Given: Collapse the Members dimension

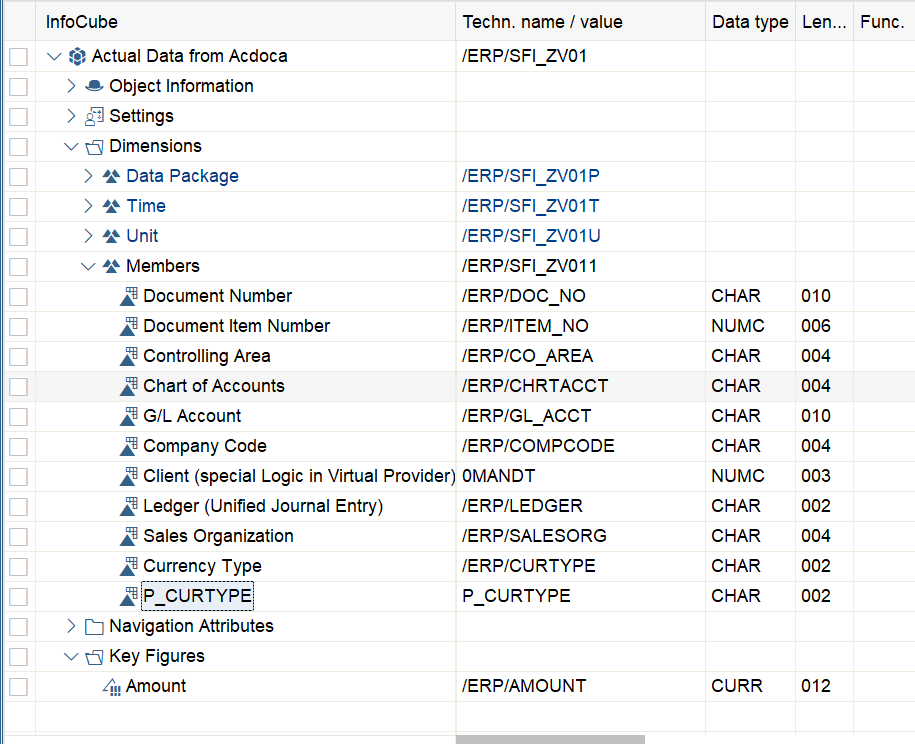Looking at the screenshot, I should tap(88, 267).
